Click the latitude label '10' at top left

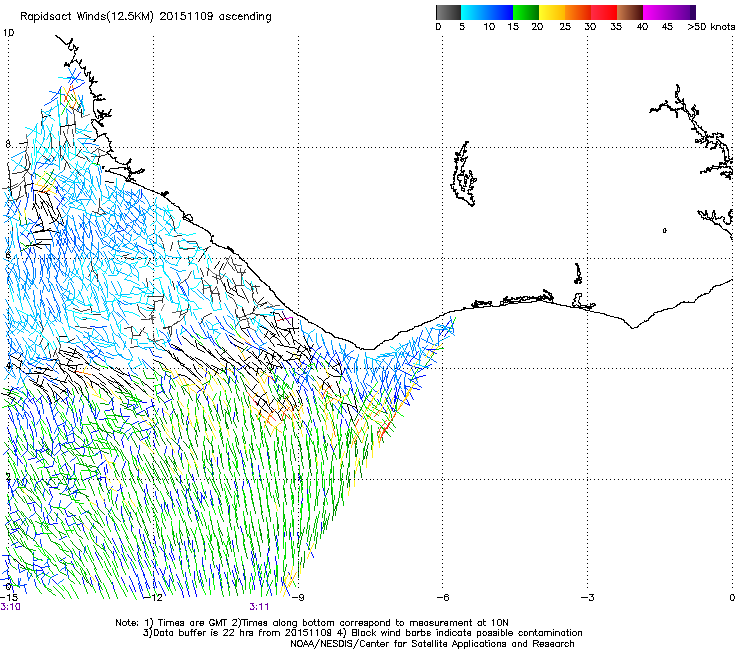coord(8,33)
